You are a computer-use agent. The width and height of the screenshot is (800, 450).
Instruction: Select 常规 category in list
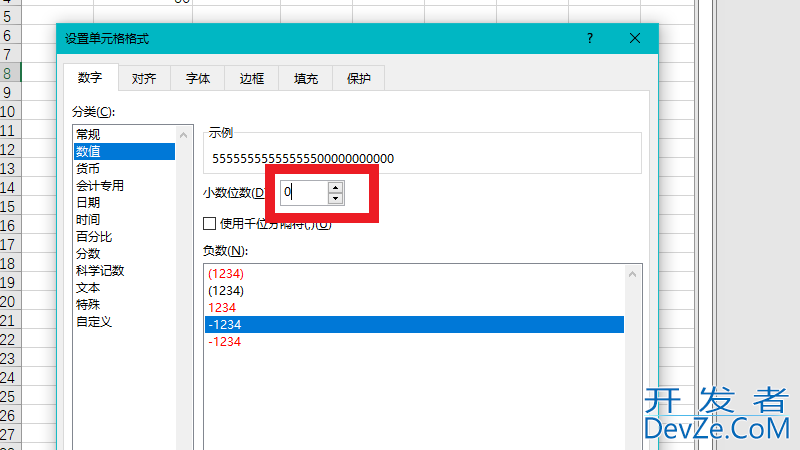[x=124, y=134]
